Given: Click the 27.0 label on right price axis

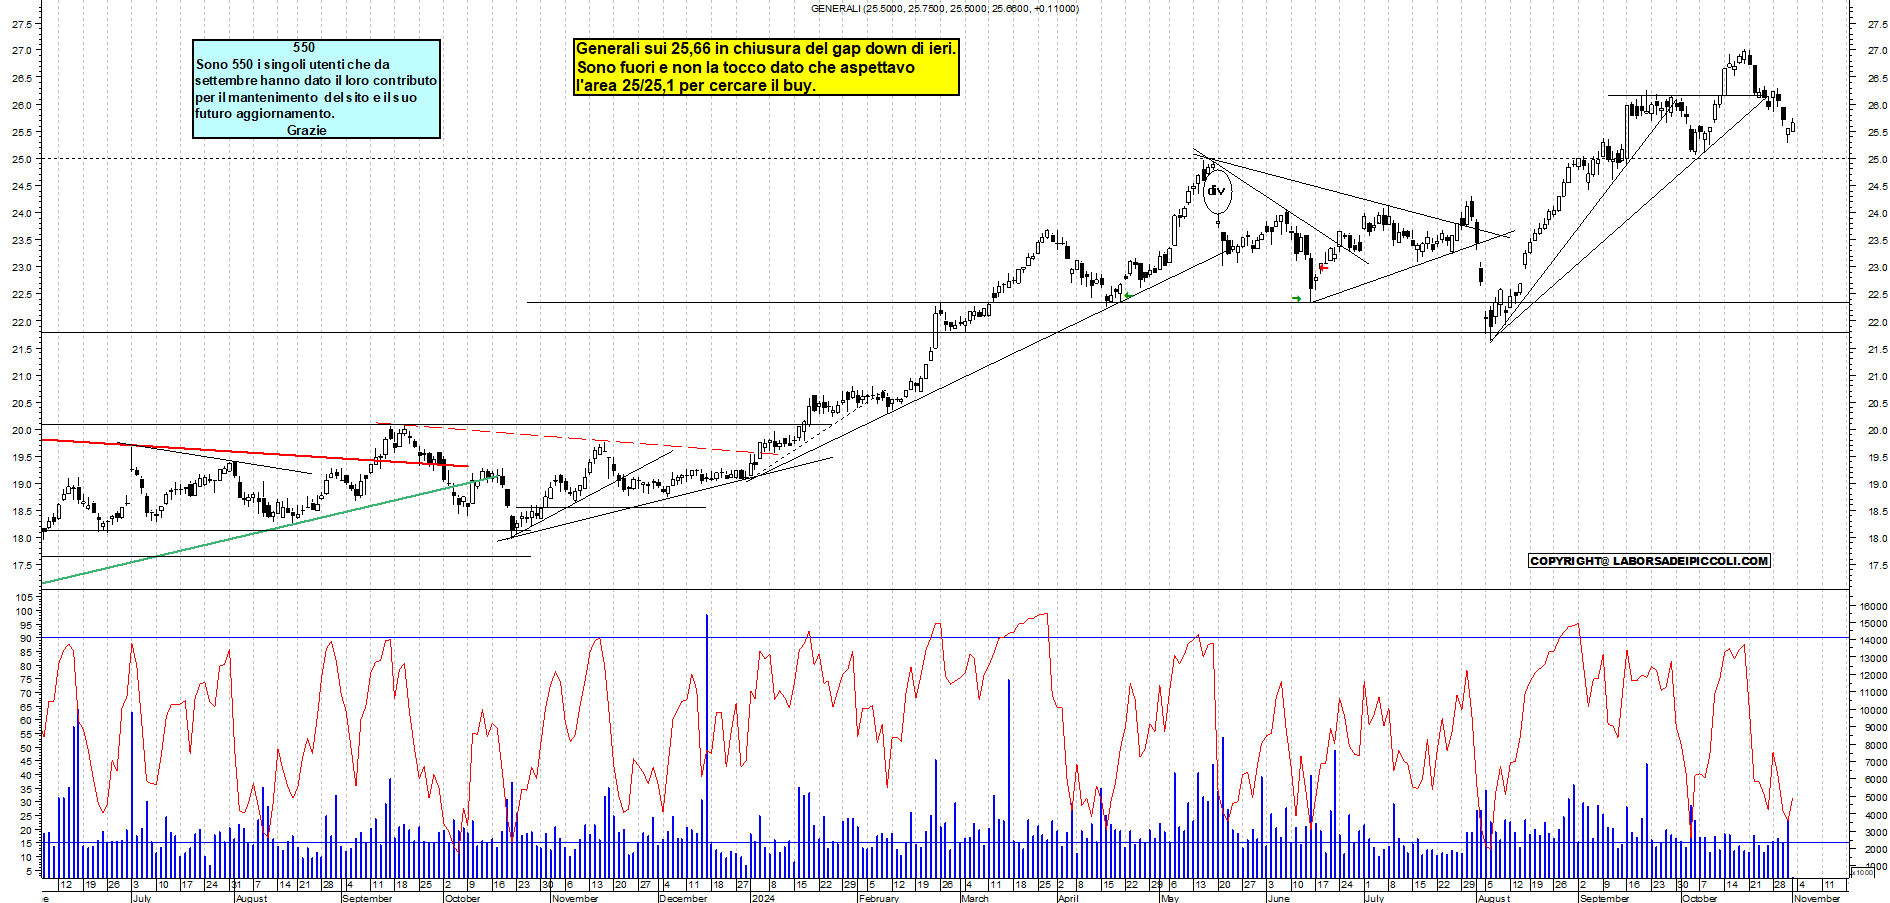Looking at the screenshot, I should coord(1877,51).
